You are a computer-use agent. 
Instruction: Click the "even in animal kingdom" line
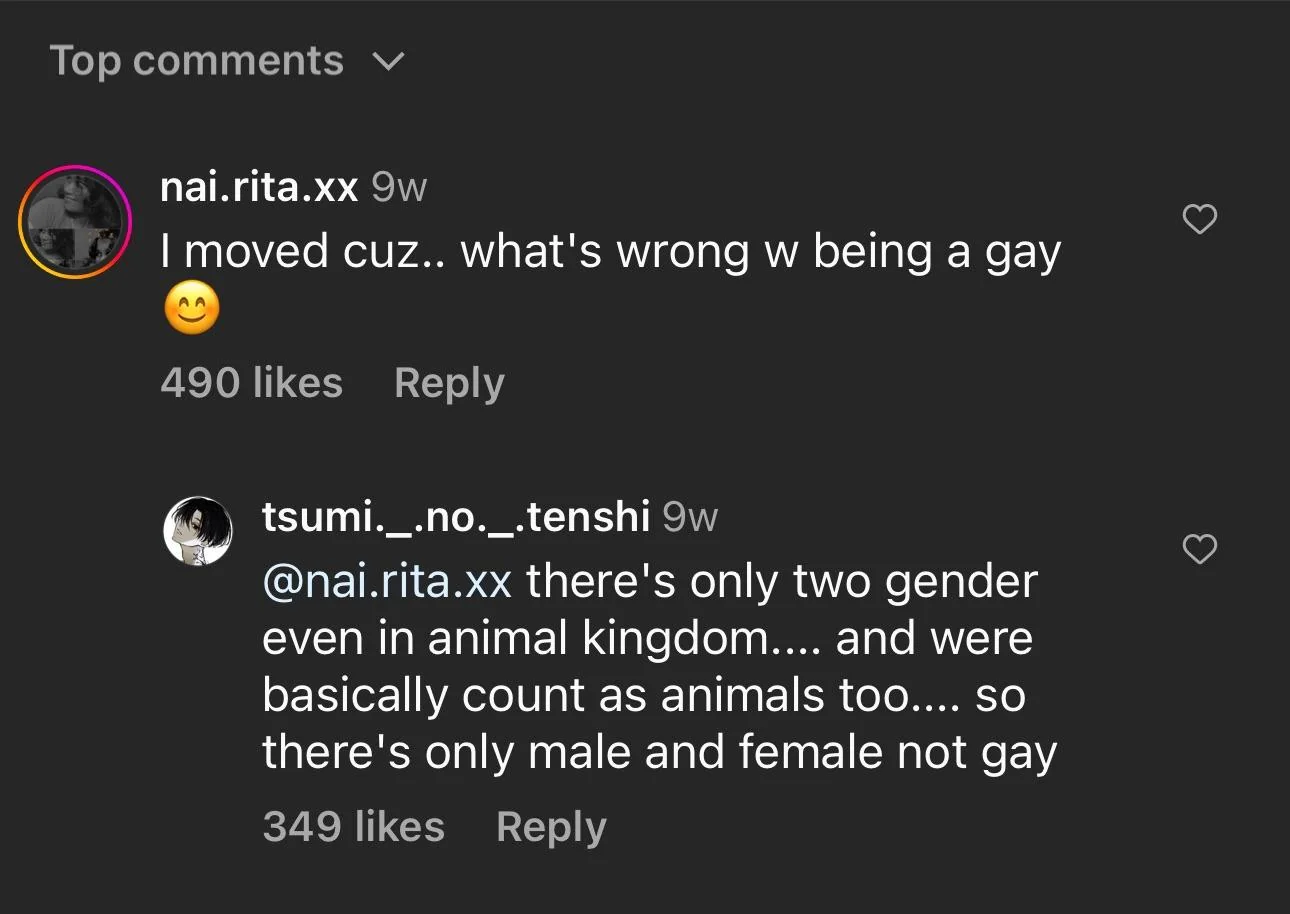coord(647,639)
